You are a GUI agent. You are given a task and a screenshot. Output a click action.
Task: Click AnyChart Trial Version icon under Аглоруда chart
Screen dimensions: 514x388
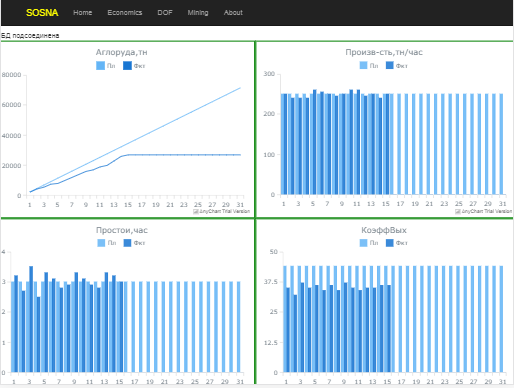point(196,211)
